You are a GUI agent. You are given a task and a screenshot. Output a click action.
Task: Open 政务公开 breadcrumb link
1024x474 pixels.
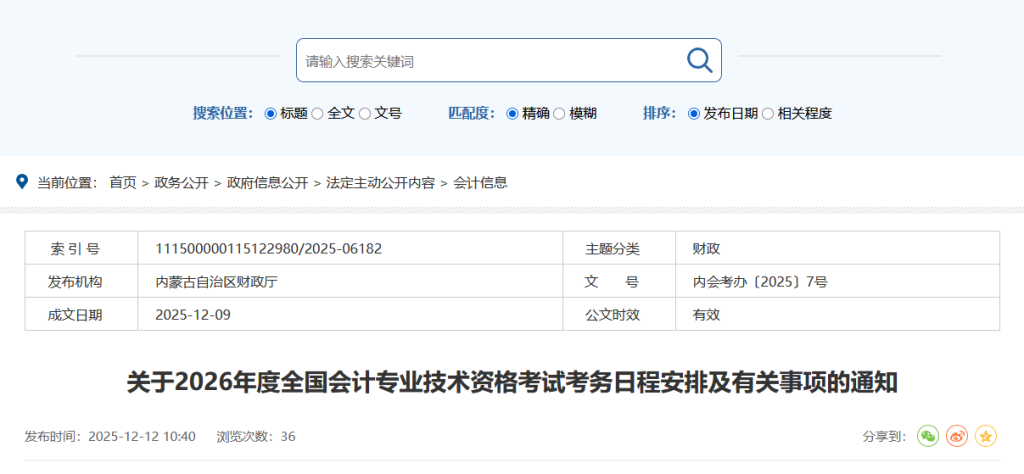pyautogui.click(x=181, y=183)
